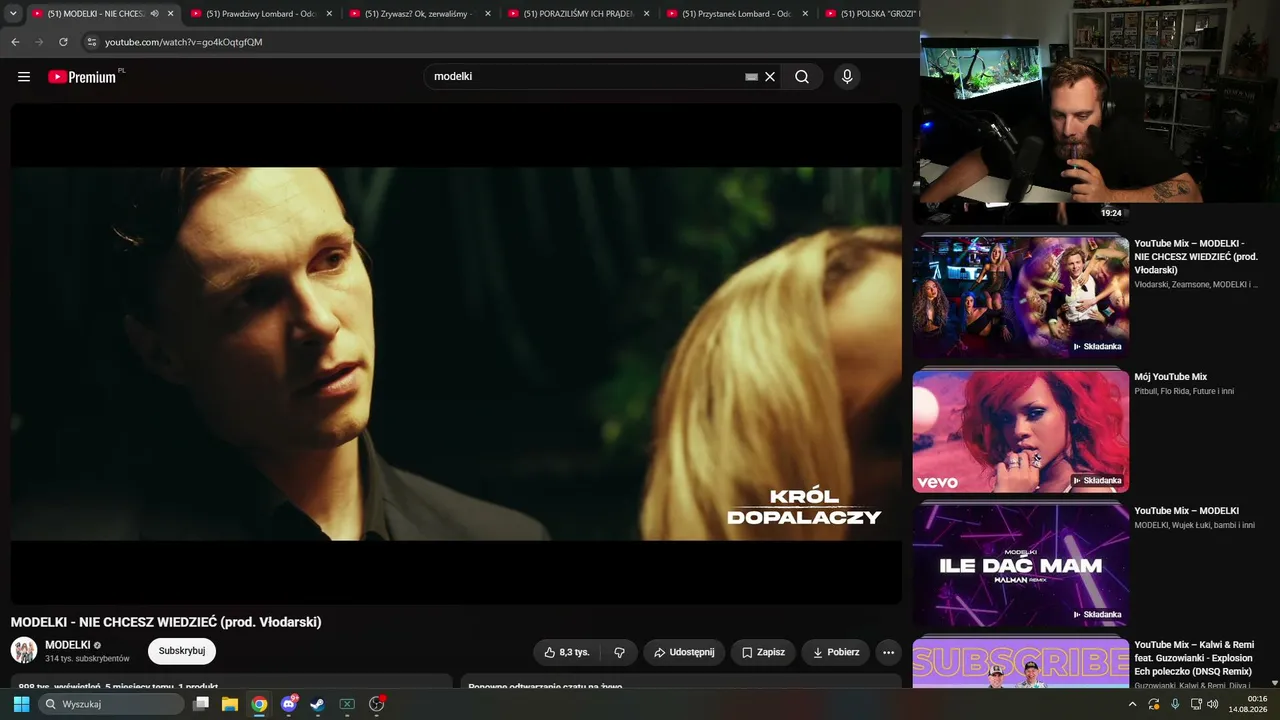Open the Xbox Game Bar taskbar icon
Screen dimensions: 1280x720
pyautogui.click(x=347, y=704)
